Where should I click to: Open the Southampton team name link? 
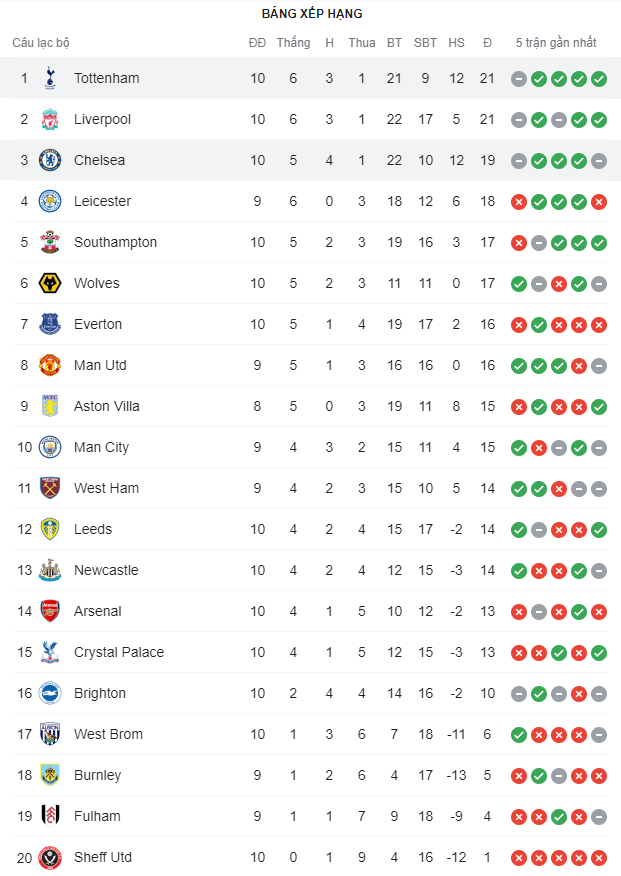coord(115,242)
